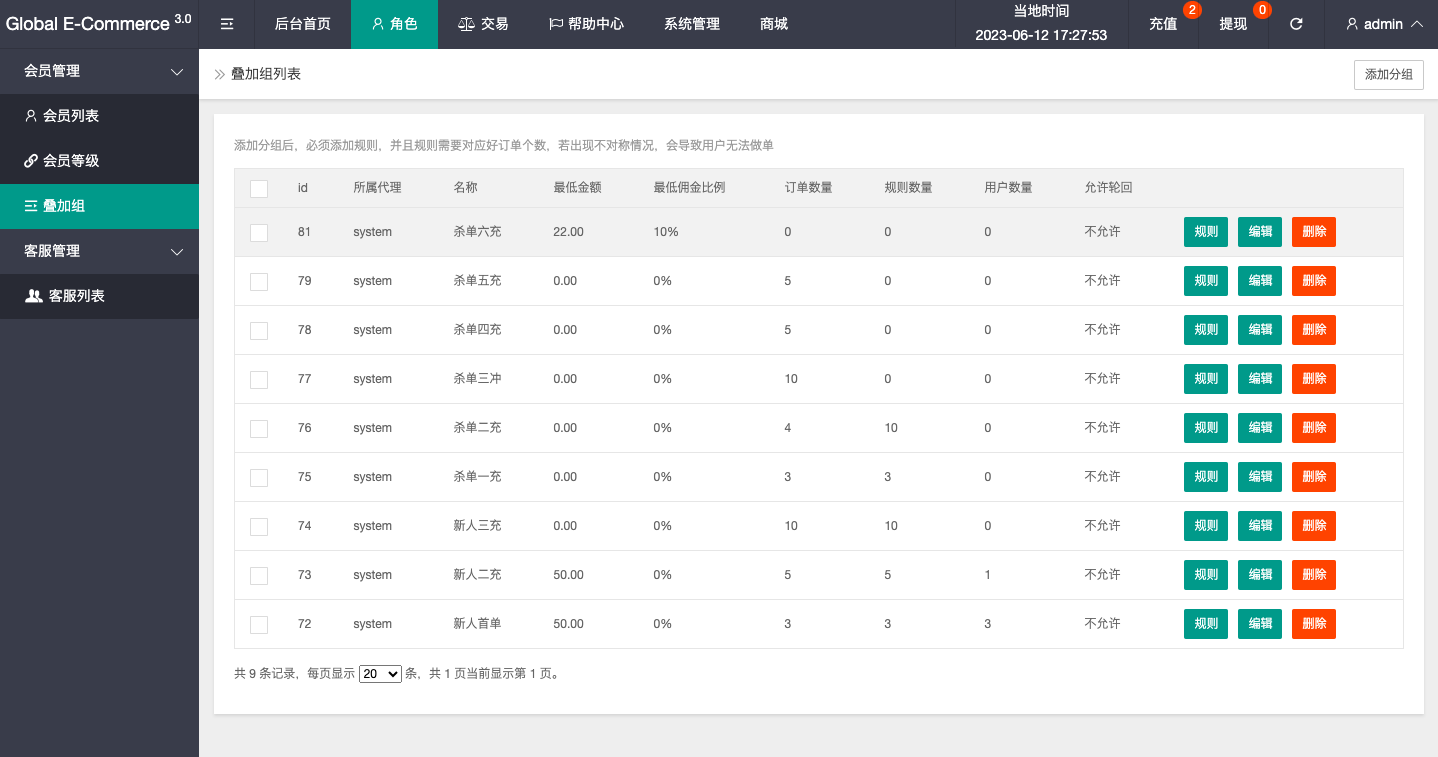Delete the 杀单五充 group
This screenshot has width=1438, height=757.
[1313, 281]
